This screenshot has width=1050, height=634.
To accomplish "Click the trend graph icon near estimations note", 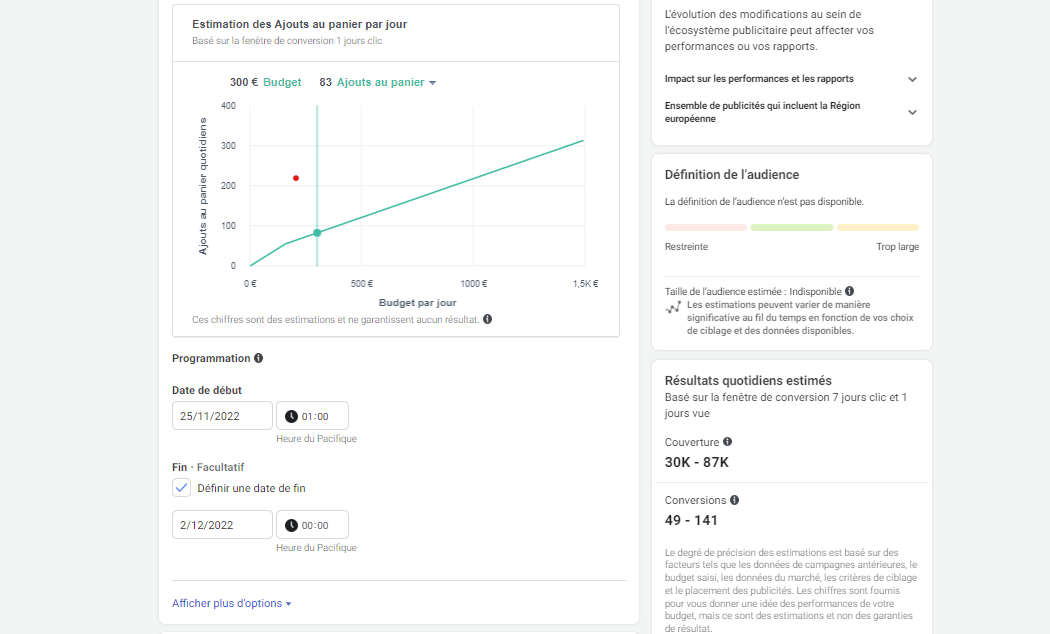I will [x=673, y=308].
